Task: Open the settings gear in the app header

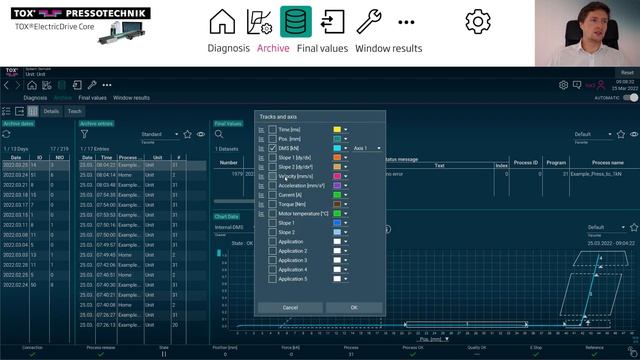Action: (x=563, y=85)
